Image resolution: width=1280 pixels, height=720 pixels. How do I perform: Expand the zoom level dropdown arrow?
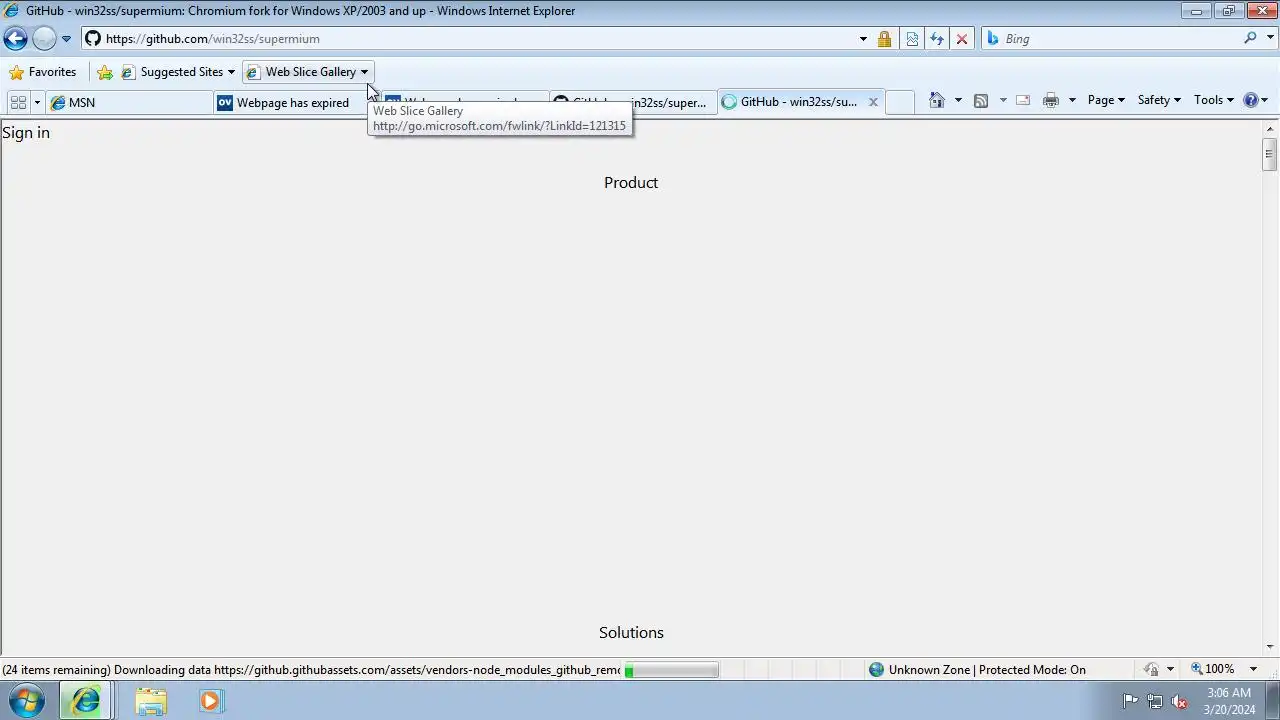point(1253,669)
